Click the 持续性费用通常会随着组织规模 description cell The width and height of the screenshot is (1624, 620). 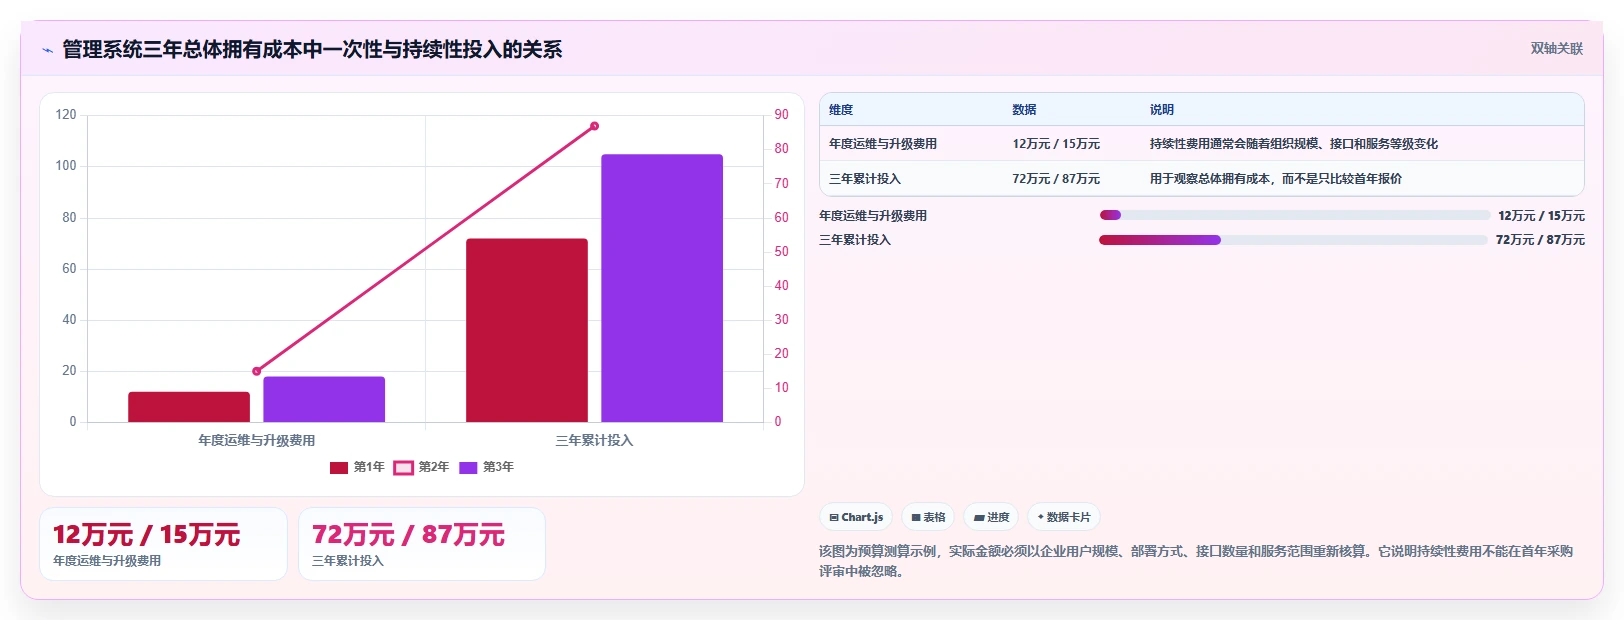click(x=1294, y=144)
